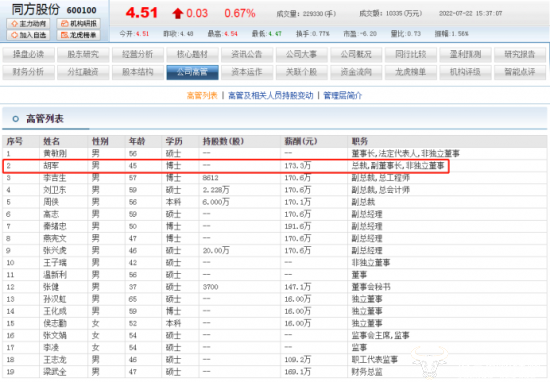Click 加入自选 to add stock to watchlist
The image size is (550, 382).
(28, 35)
